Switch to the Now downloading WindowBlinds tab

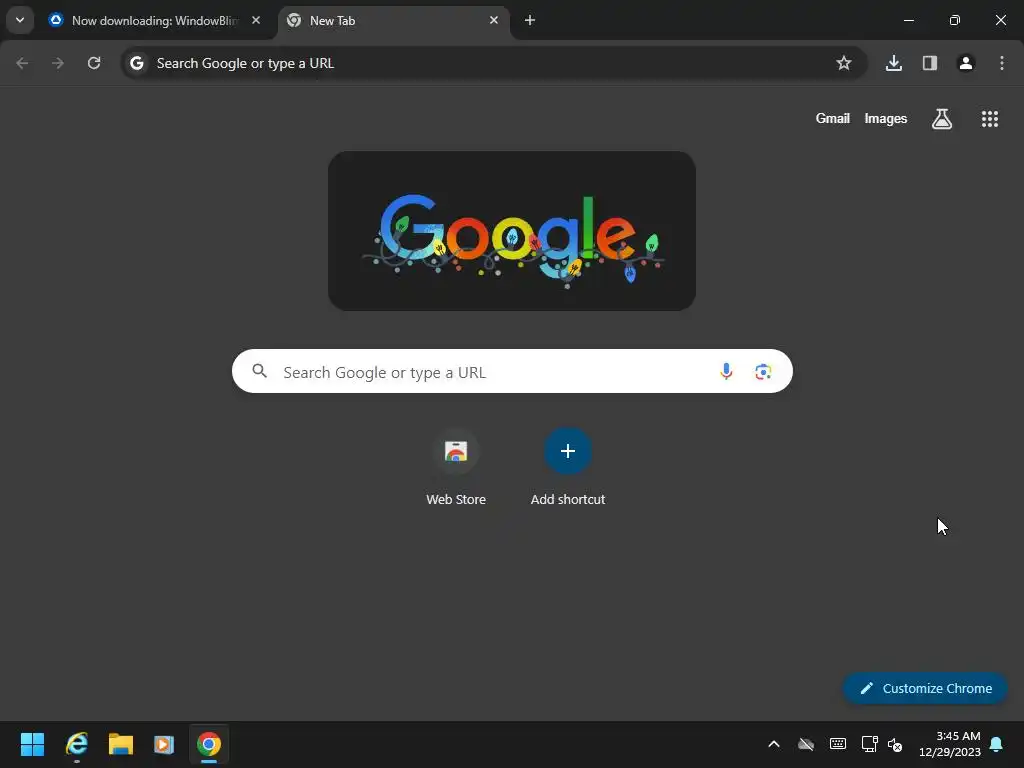pyautogui.click(x=155, y=20)
